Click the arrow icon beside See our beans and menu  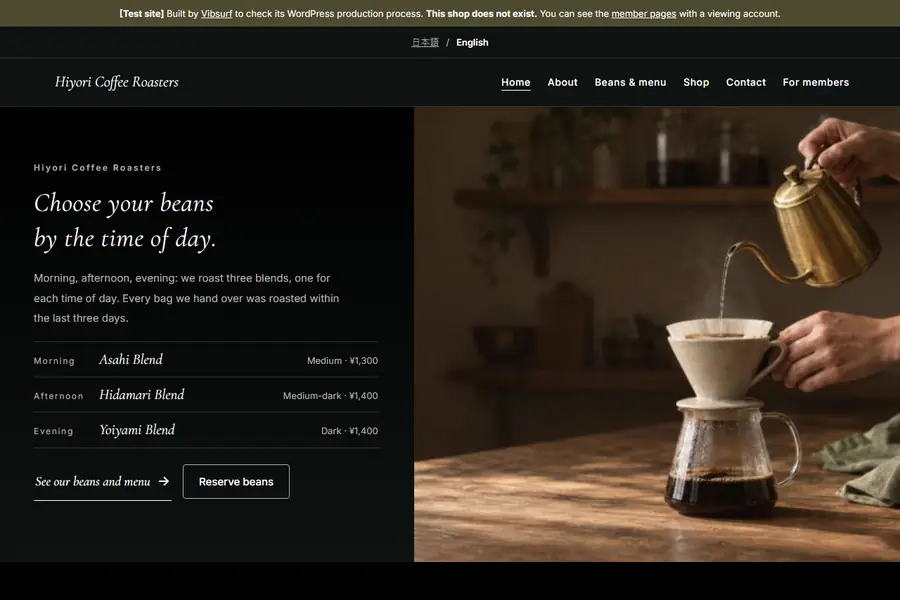point(164,481)
